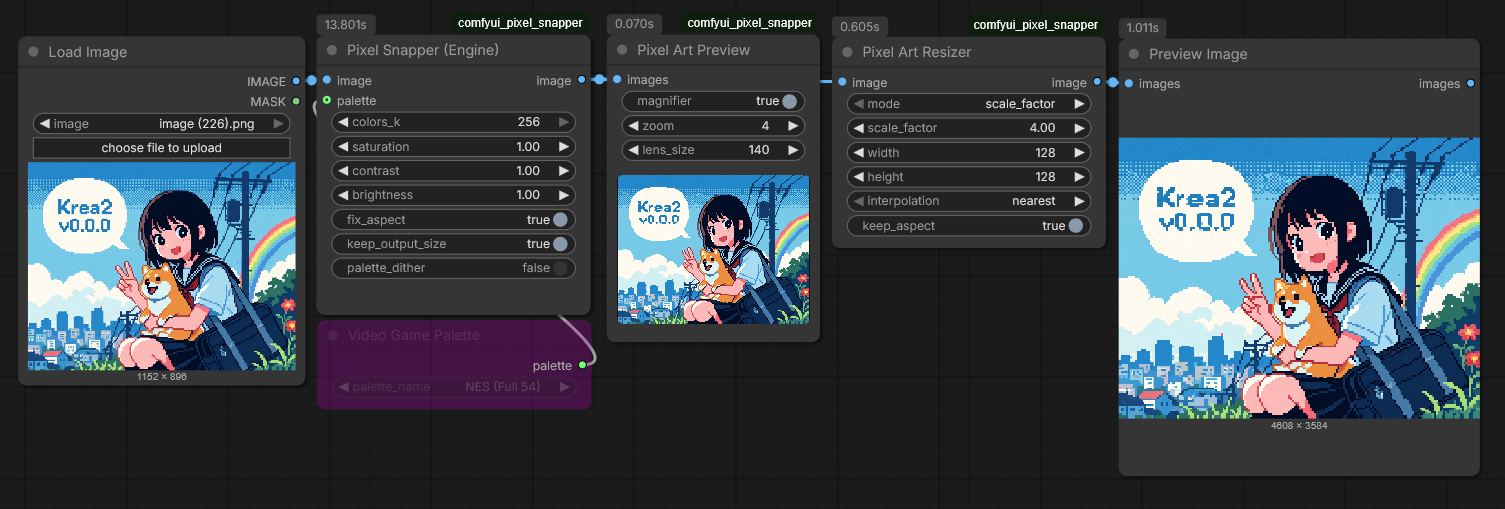Viewport: 1505px width, 509px height.
Task: Click the image input socket on Pixel Snapper
Action: (x=327, y=80)
